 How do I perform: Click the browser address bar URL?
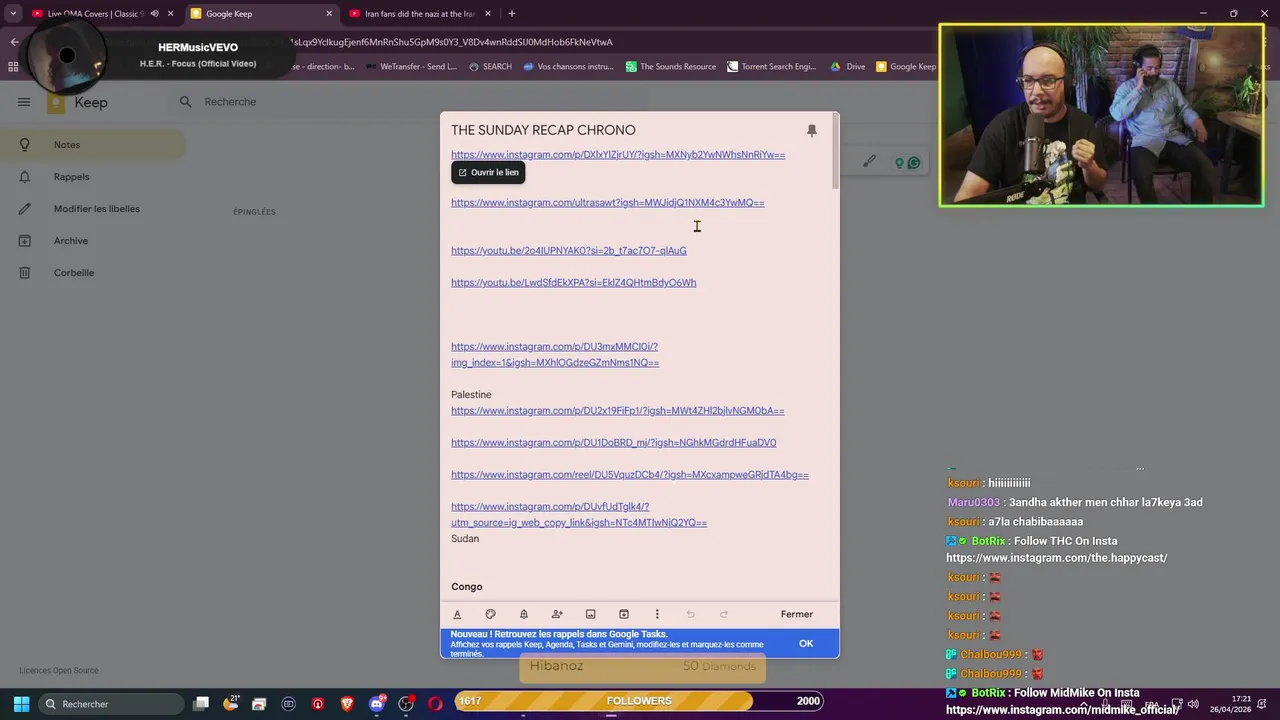(x=450, y=42)
